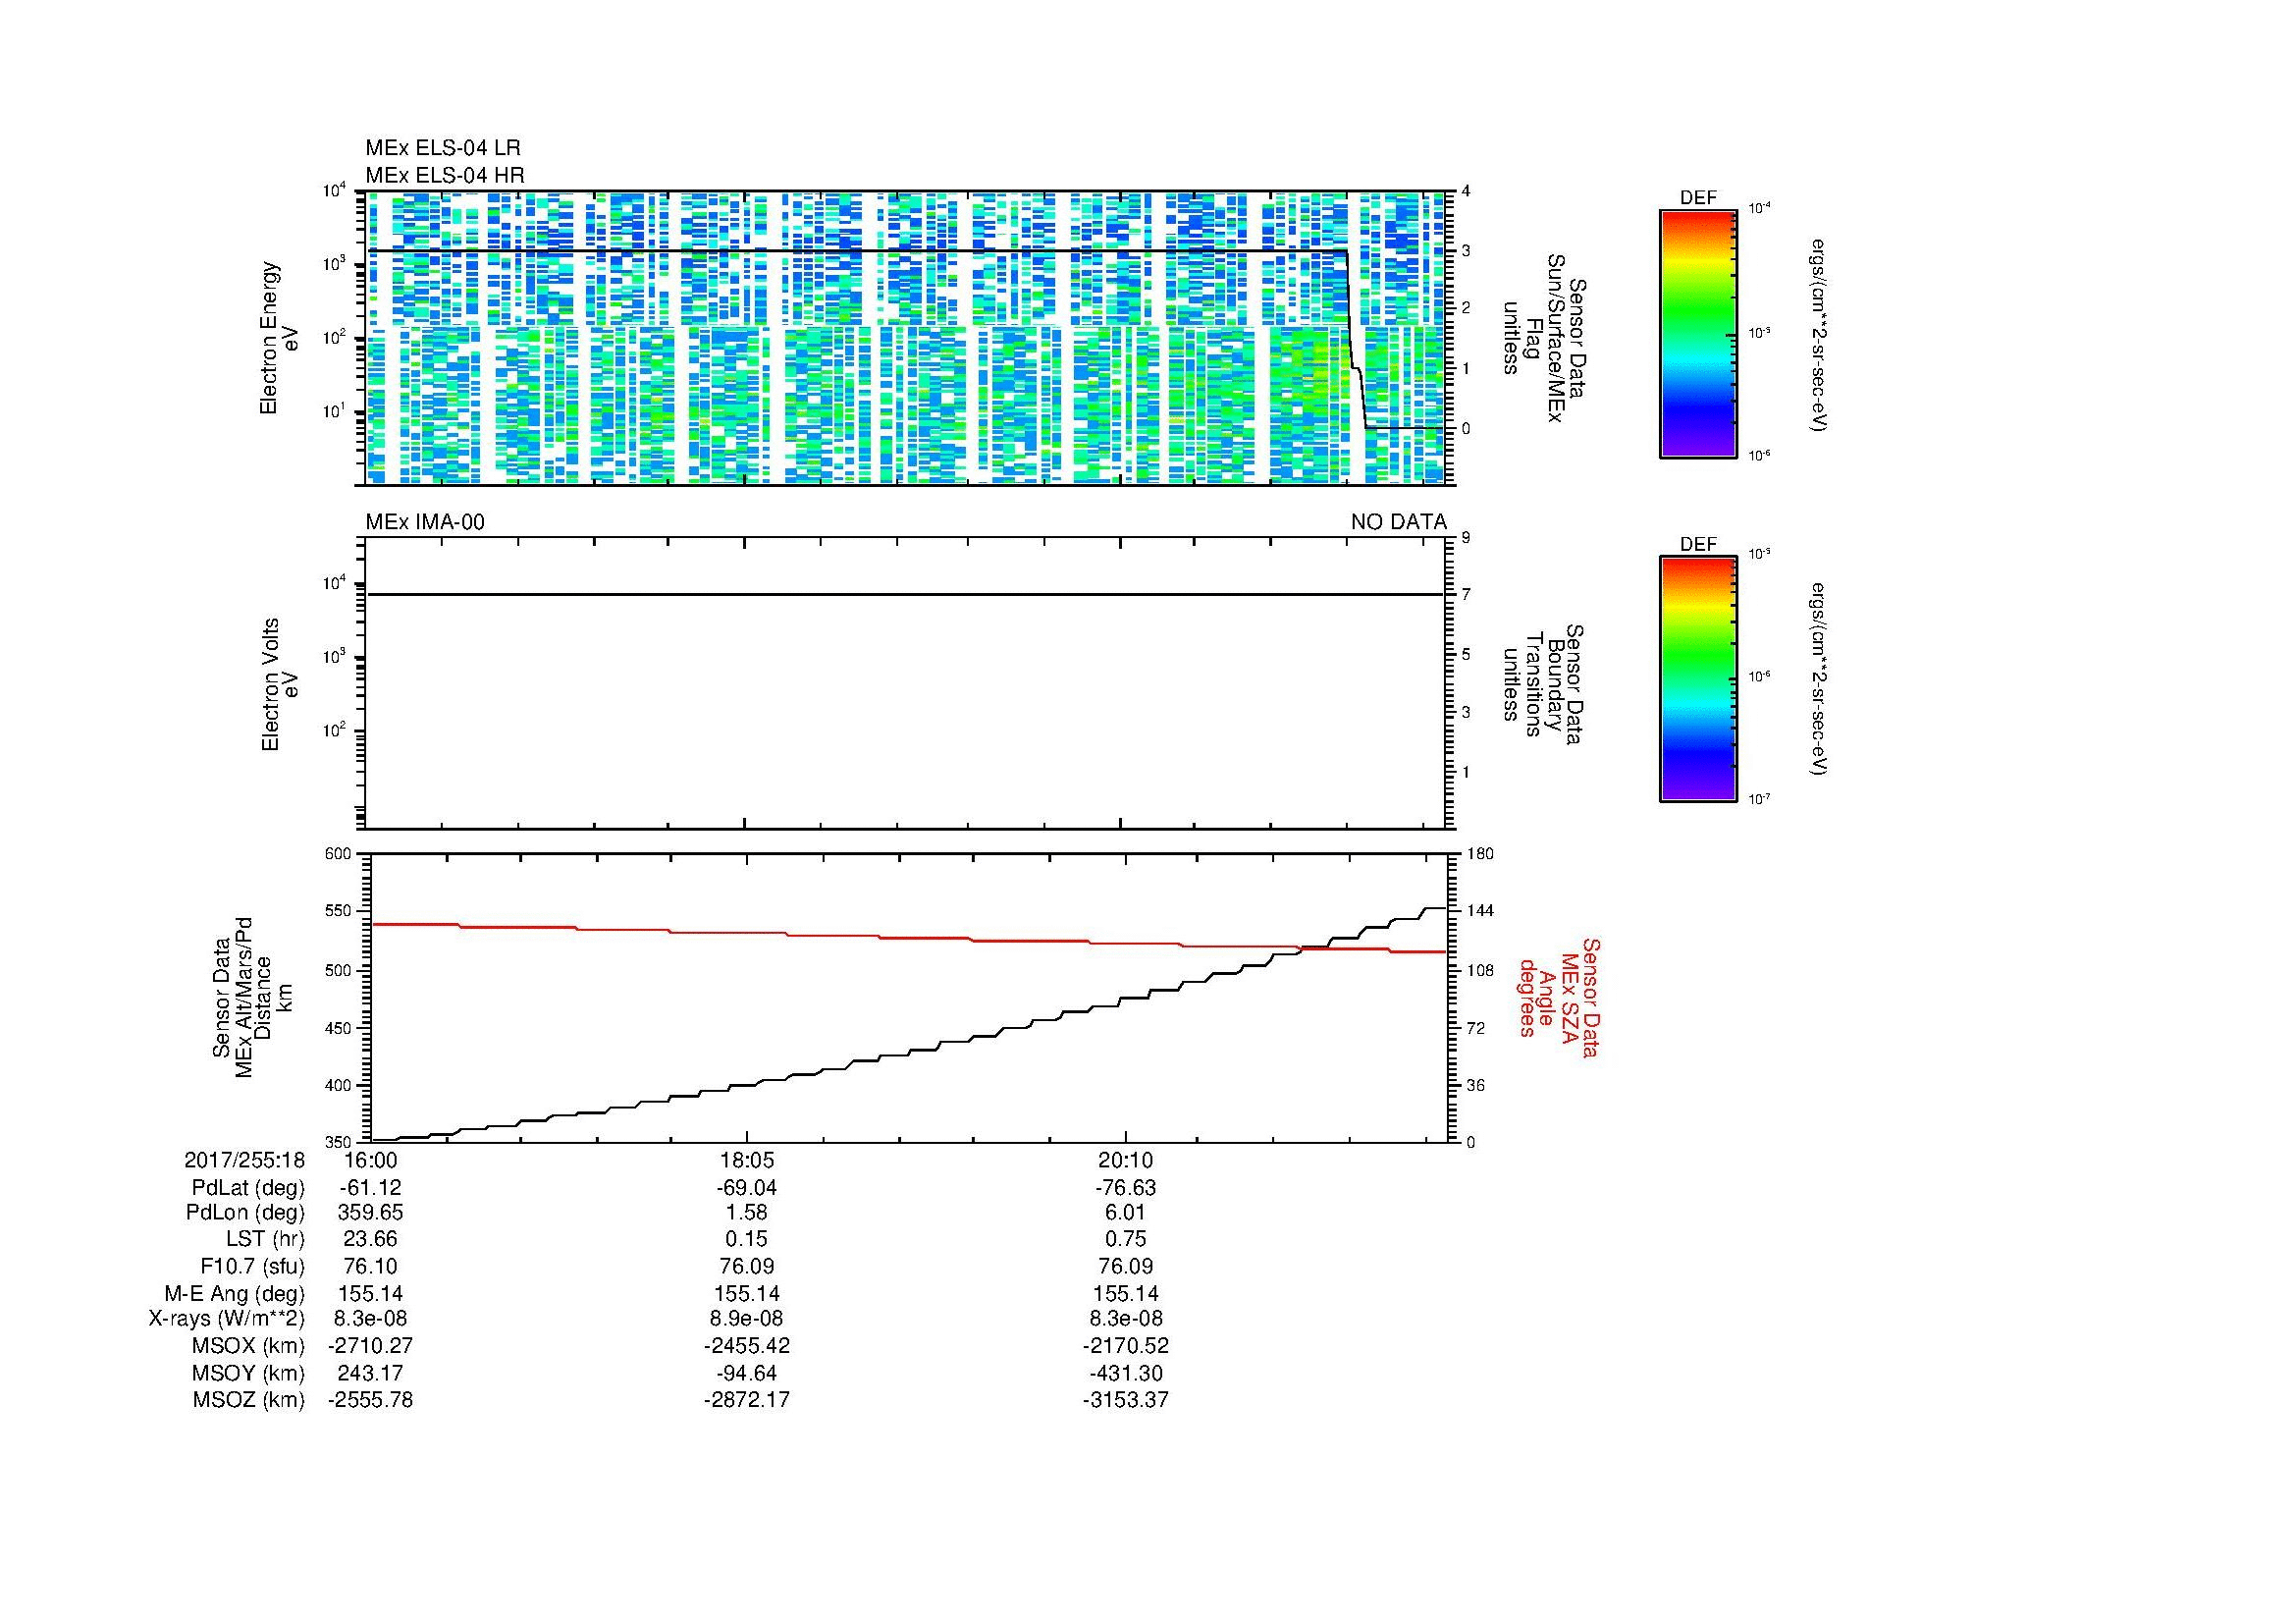Click the top colorbar units label

tap(1819, 335)
